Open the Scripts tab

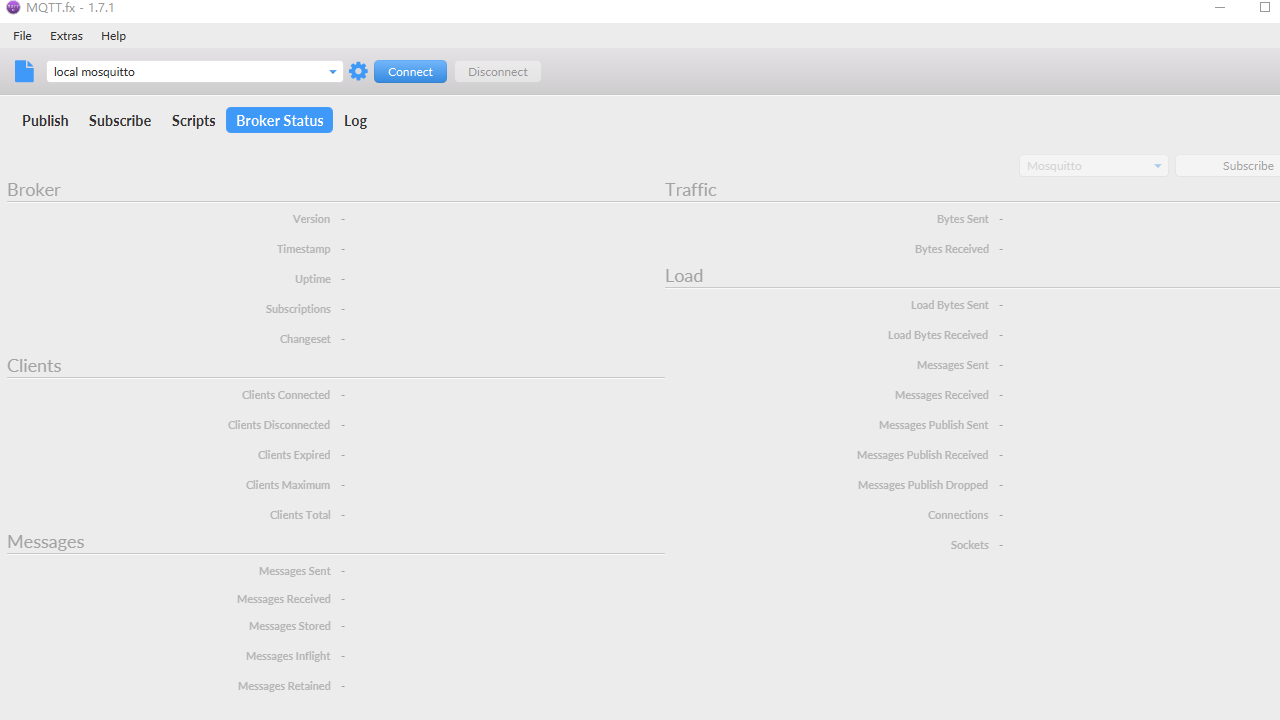(x=193, y=120)
